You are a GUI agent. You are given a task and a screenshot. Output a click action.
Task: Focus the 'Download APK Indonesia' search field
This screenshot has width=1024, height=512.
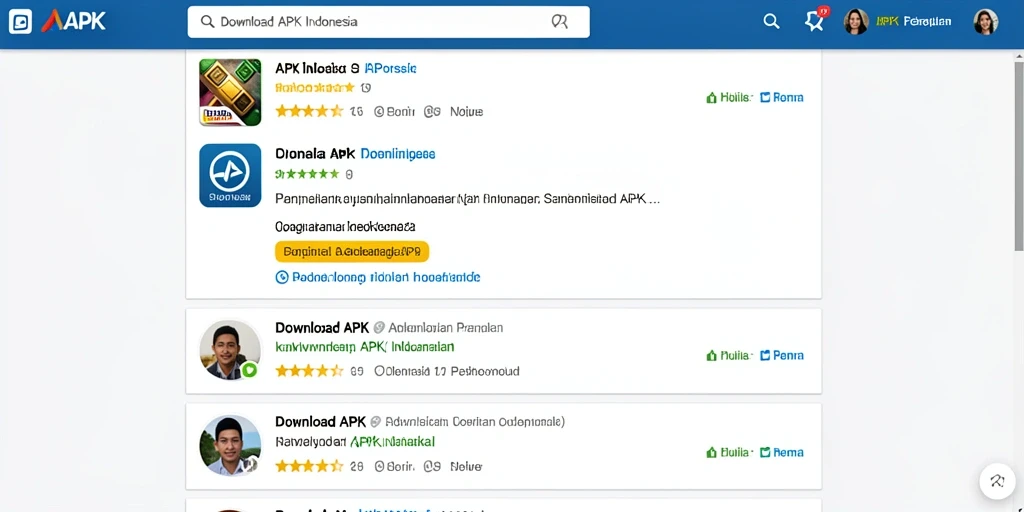(388, 22)
